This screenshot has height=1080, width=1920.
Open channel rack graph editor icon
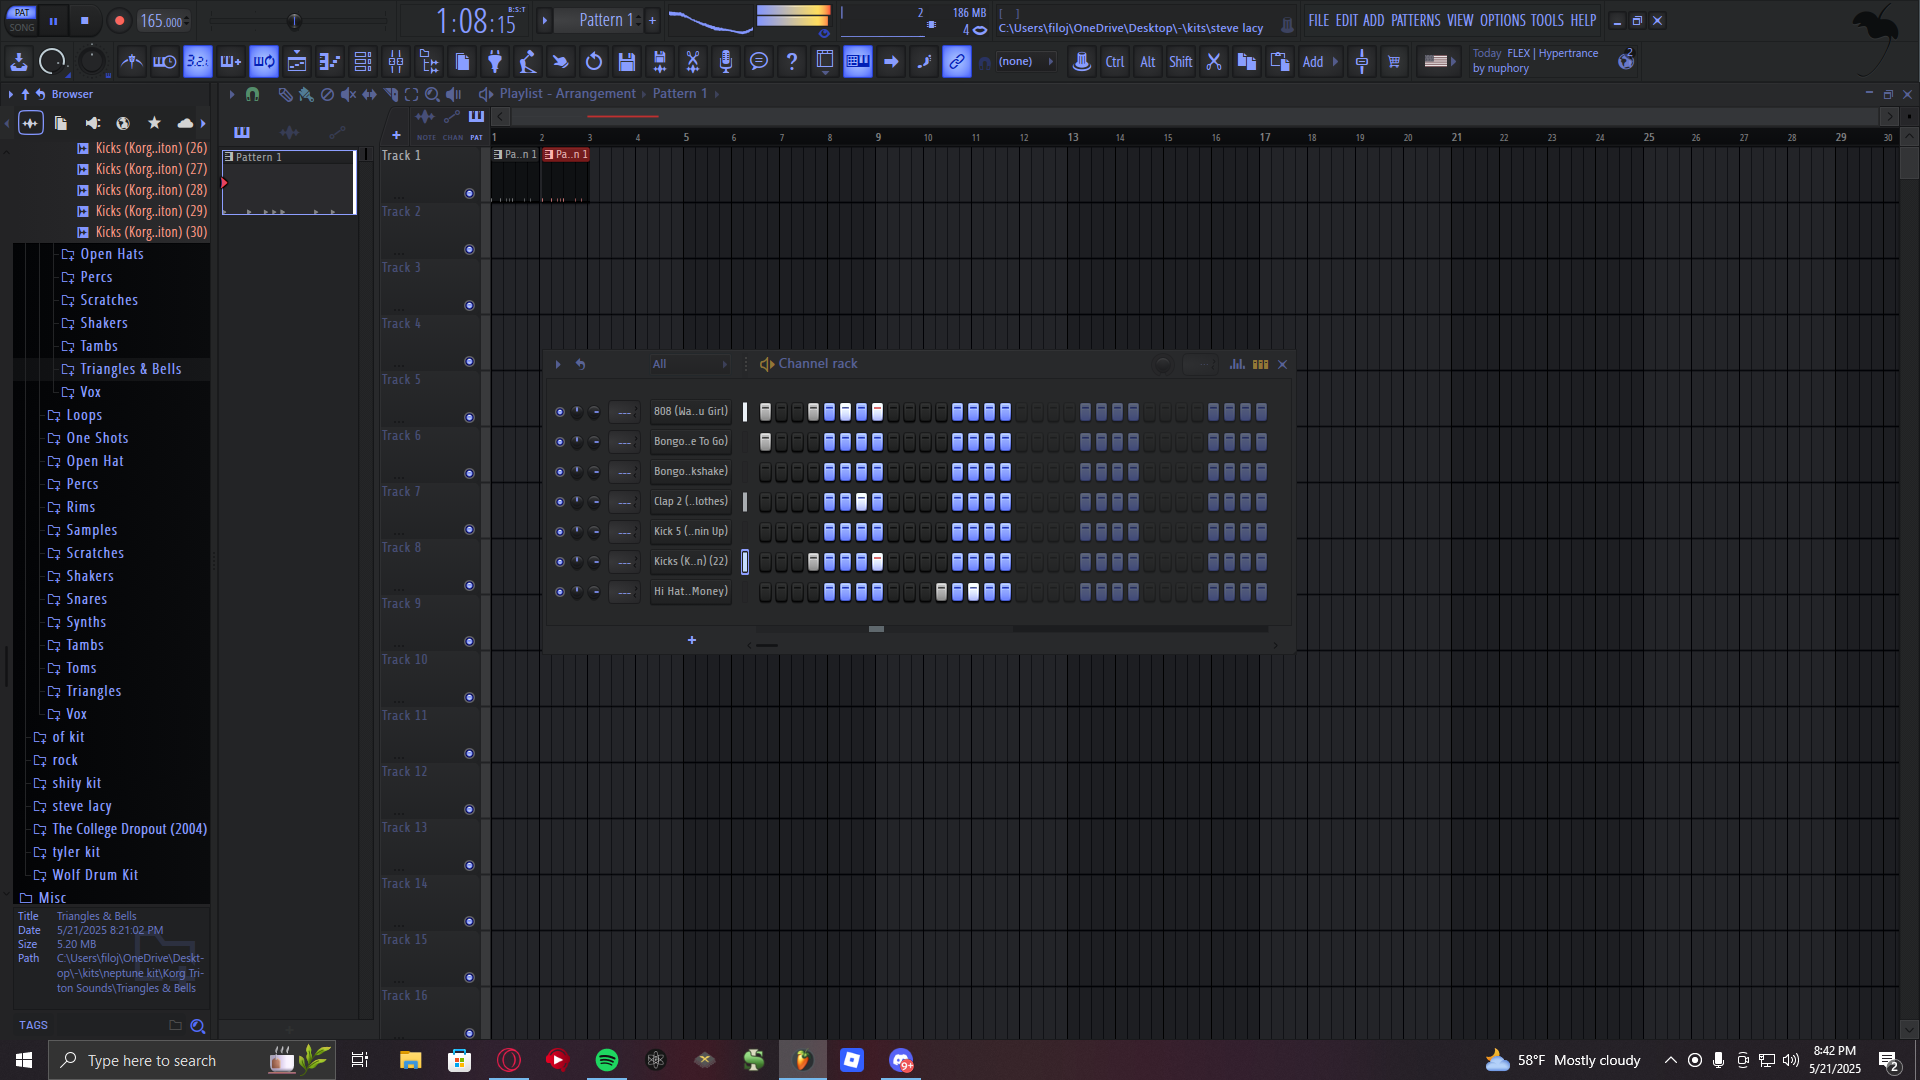pos(1237,364)
